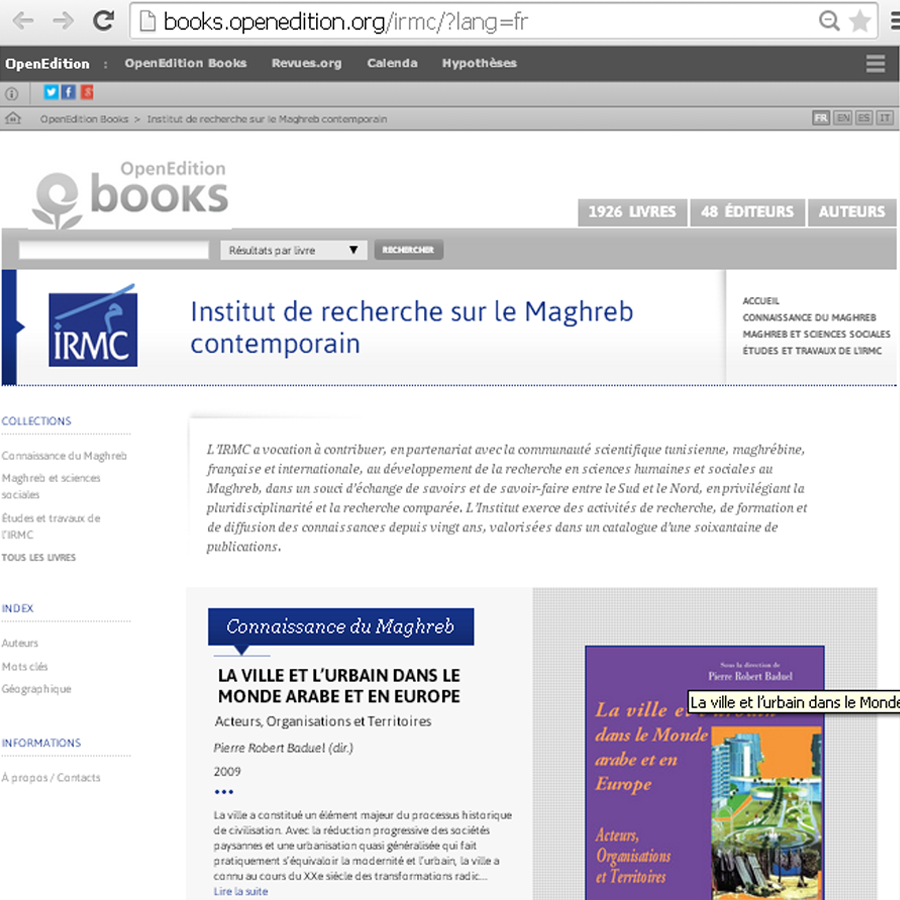Bookmark page with the star icon
This screenshot has width=900, height=900.
[859, 21]
